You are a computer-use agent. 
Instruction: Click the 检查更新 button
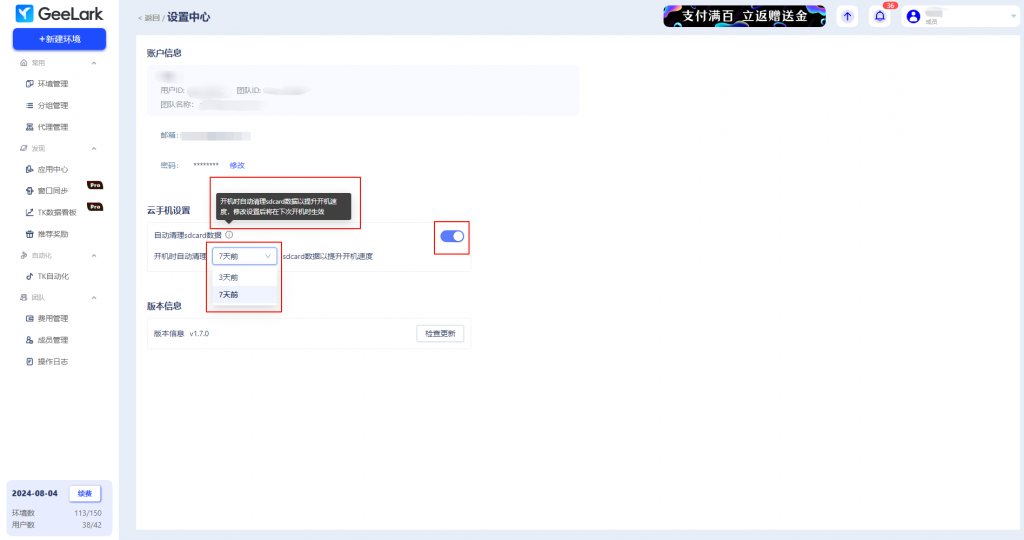440,333
